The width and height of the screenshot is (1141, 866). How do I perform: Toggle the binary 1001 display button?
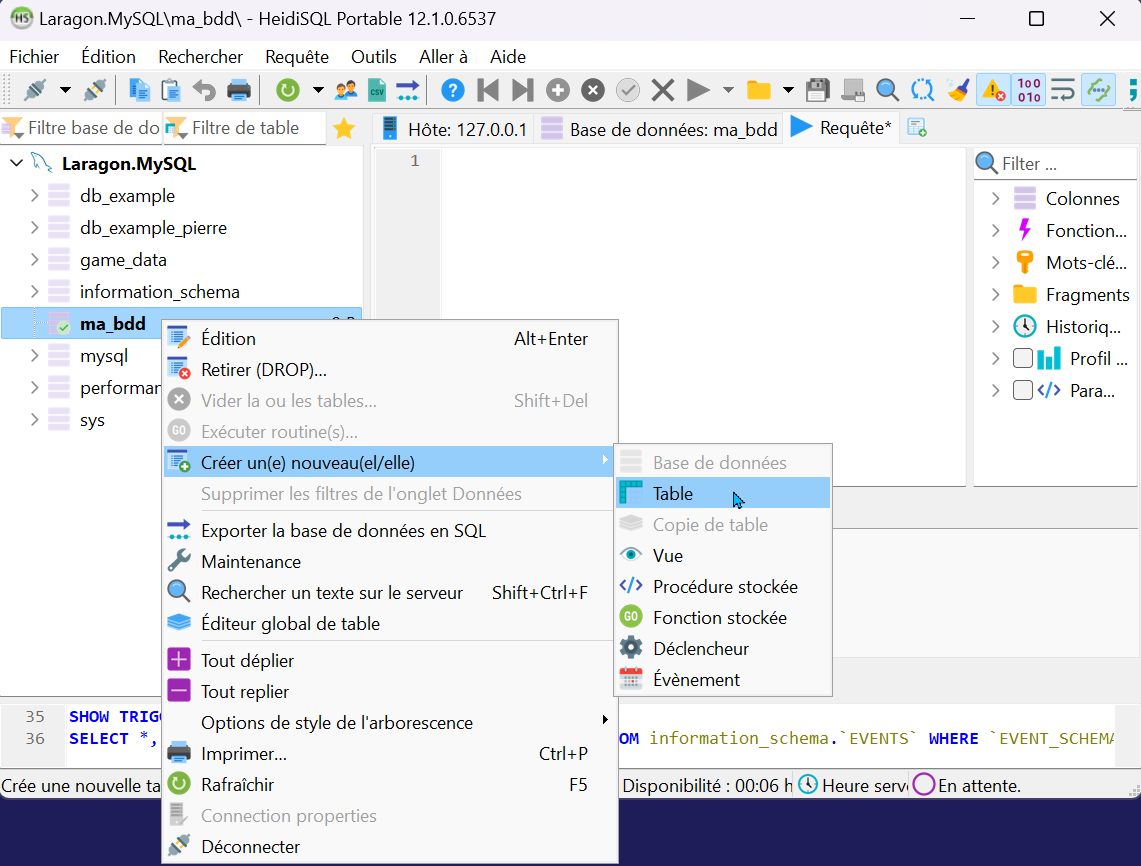point(1028,90)
